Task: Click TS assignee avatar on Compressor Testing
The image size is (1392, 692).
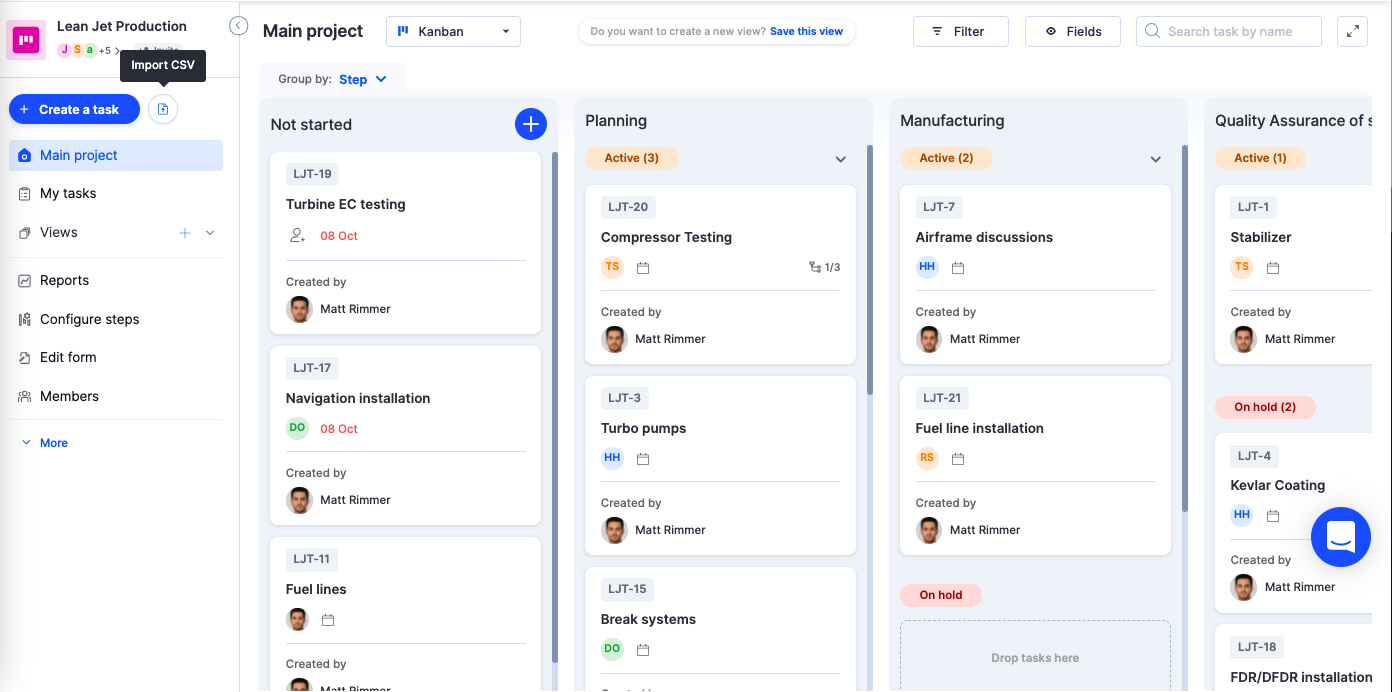Action: tap(612, 267)
